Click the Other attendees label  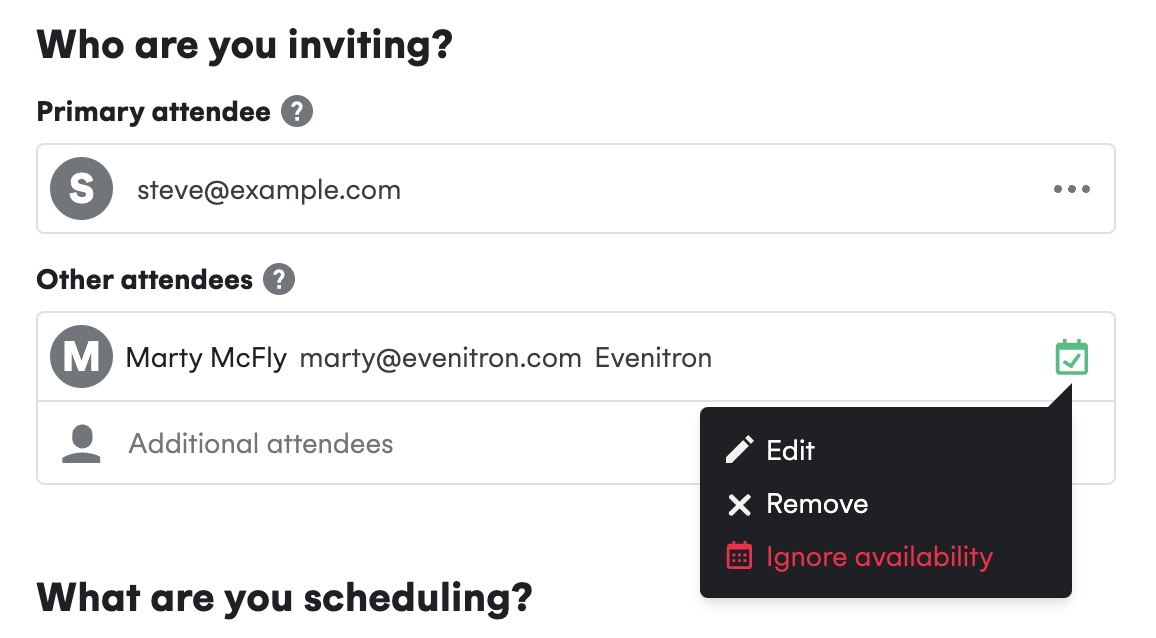pos(144,280)
